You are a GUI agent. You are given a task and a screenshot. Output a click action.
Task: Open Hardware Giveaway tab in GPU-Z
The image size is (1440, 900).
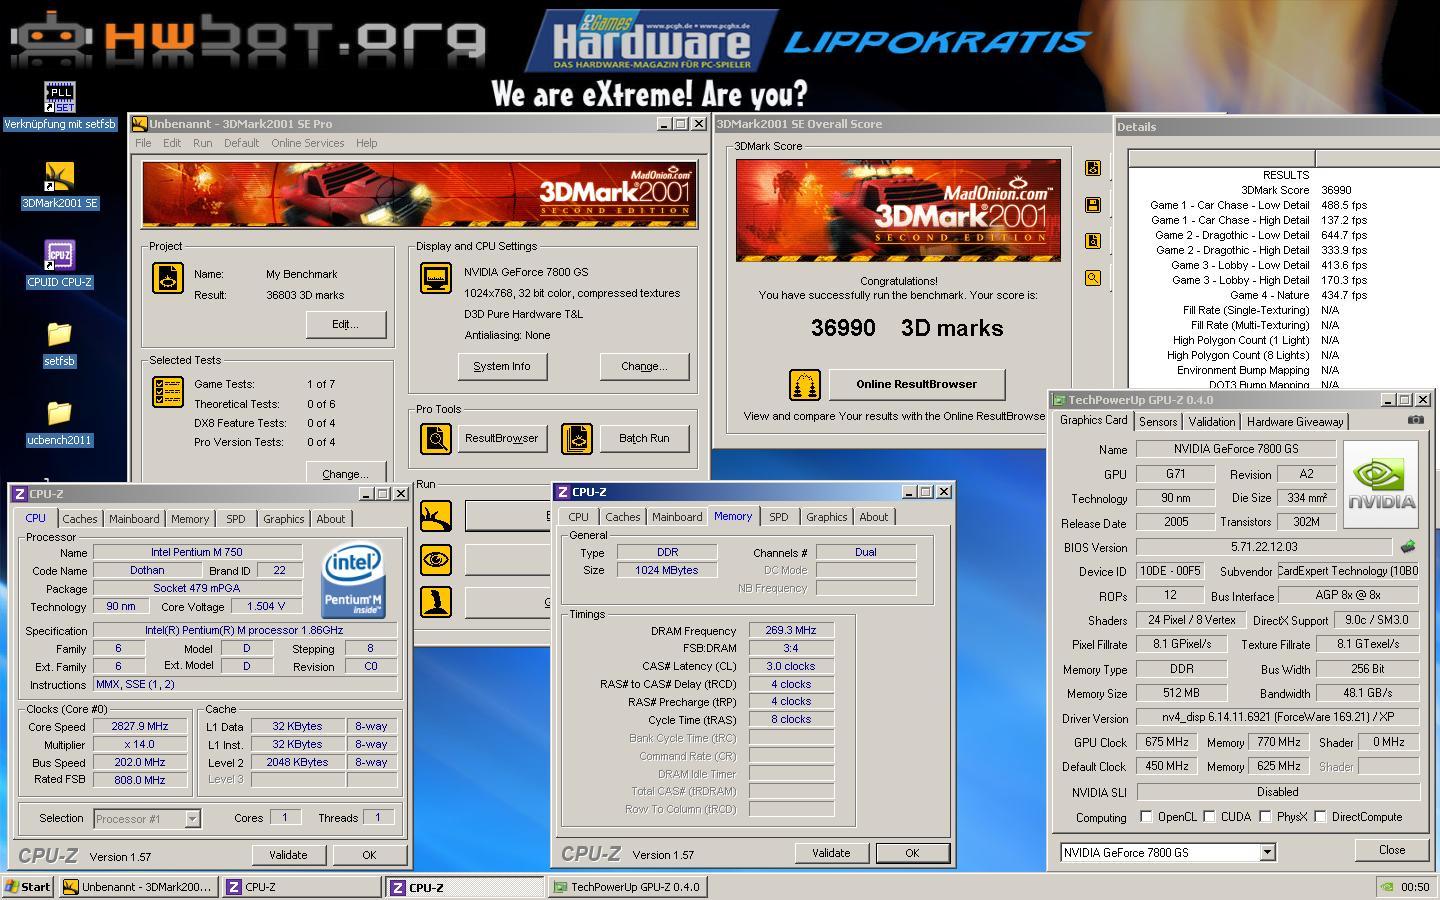coord(1295,422)
